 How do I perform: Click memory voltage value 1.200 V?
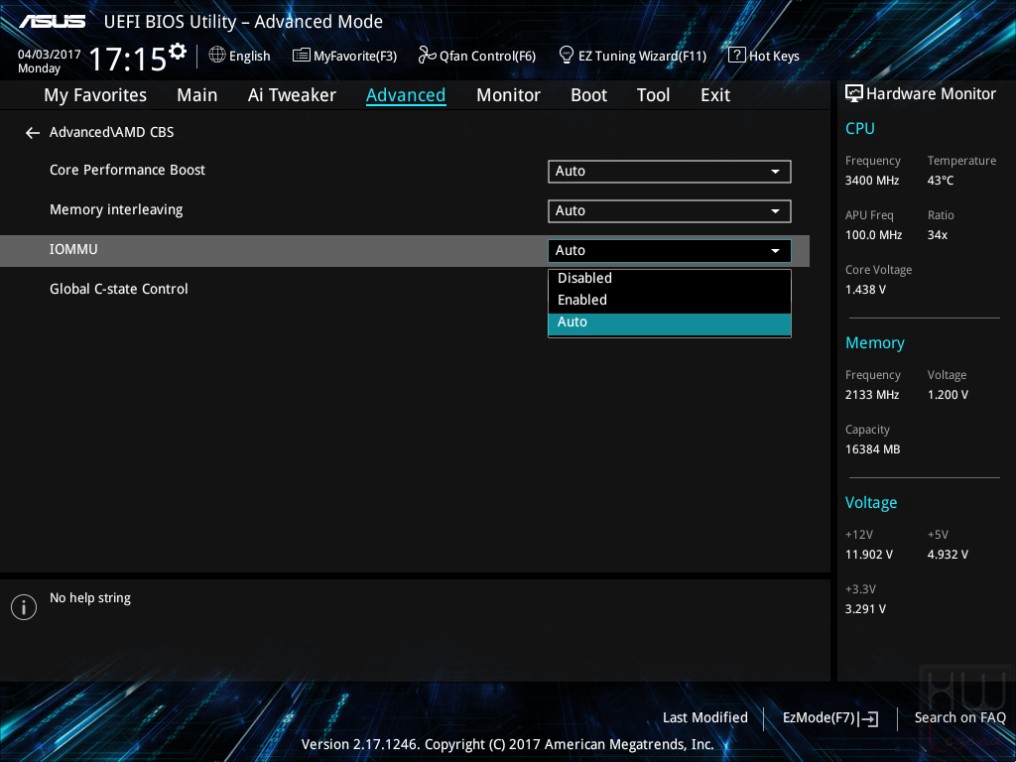tap(947, 395)
